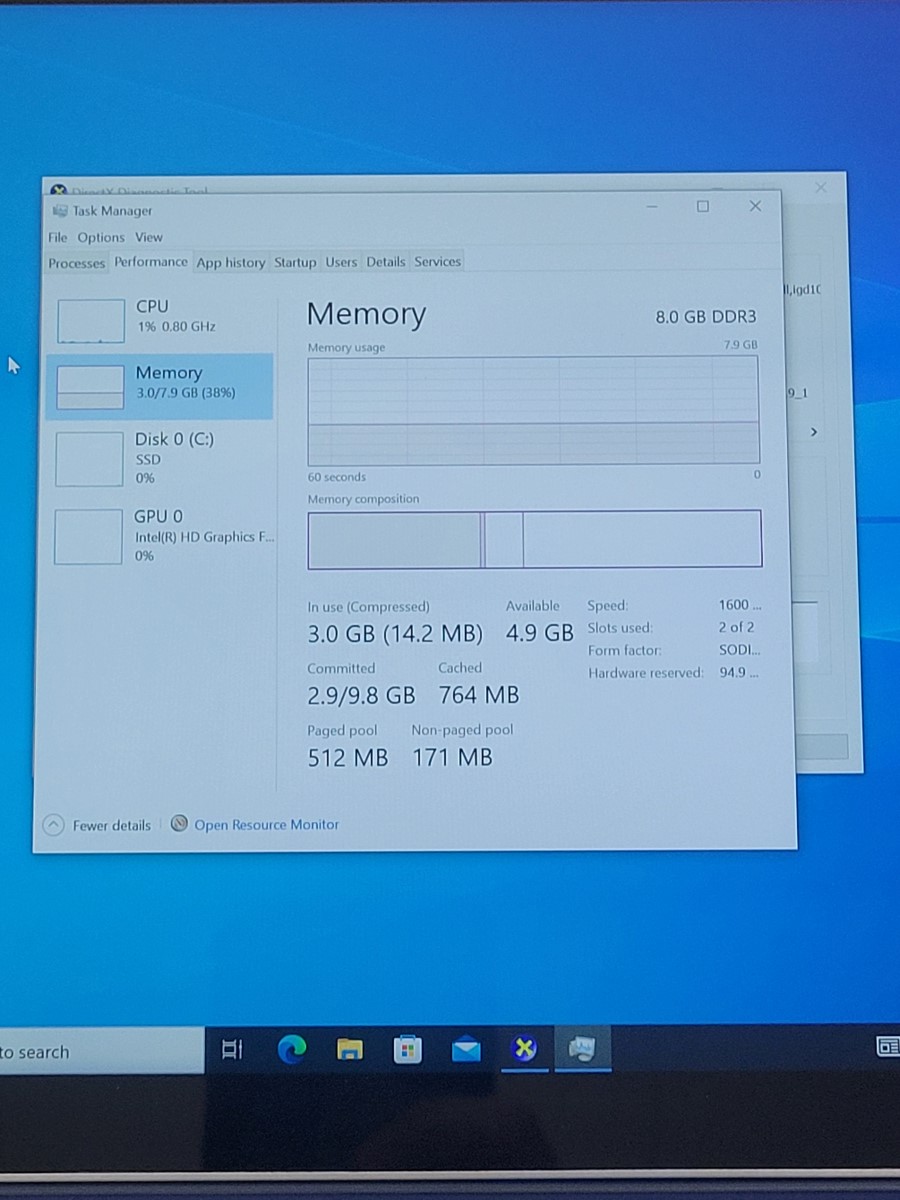Viewport: 900px width, 1200px height.
Task: Click the Speed 1600 value
Action: (x=740, y=605)
